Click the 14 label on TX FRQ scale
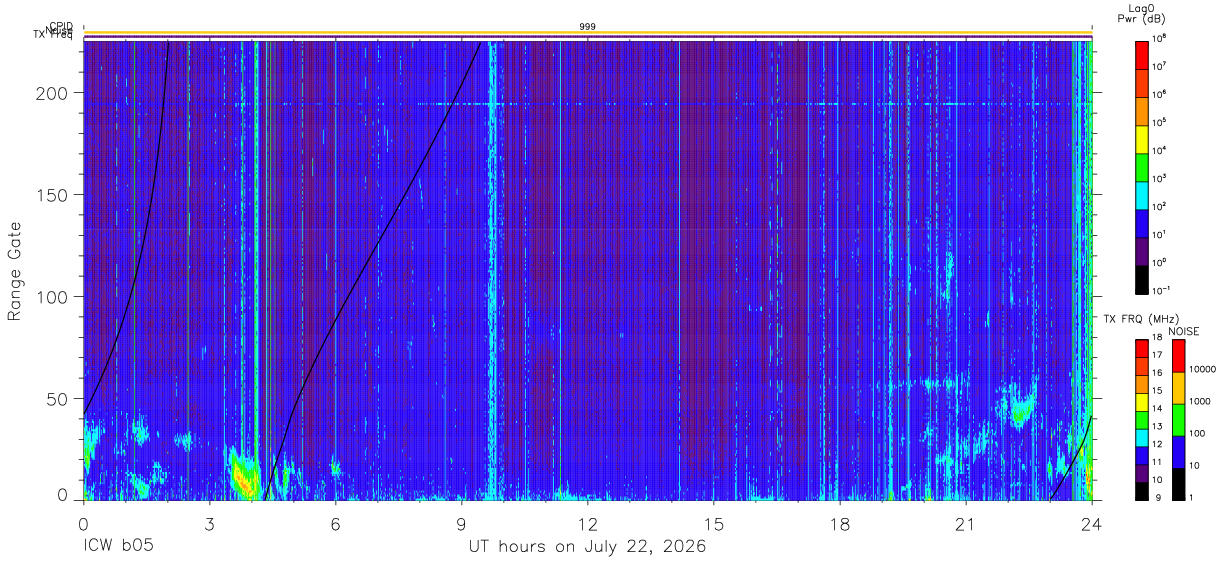Image resolution: width=1228 pixels, height=567 pixels. click(1157, 408)
